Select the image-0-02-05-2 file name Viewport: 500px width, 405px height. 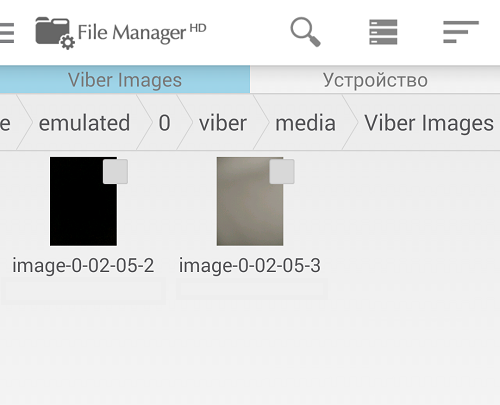(83, 266)
